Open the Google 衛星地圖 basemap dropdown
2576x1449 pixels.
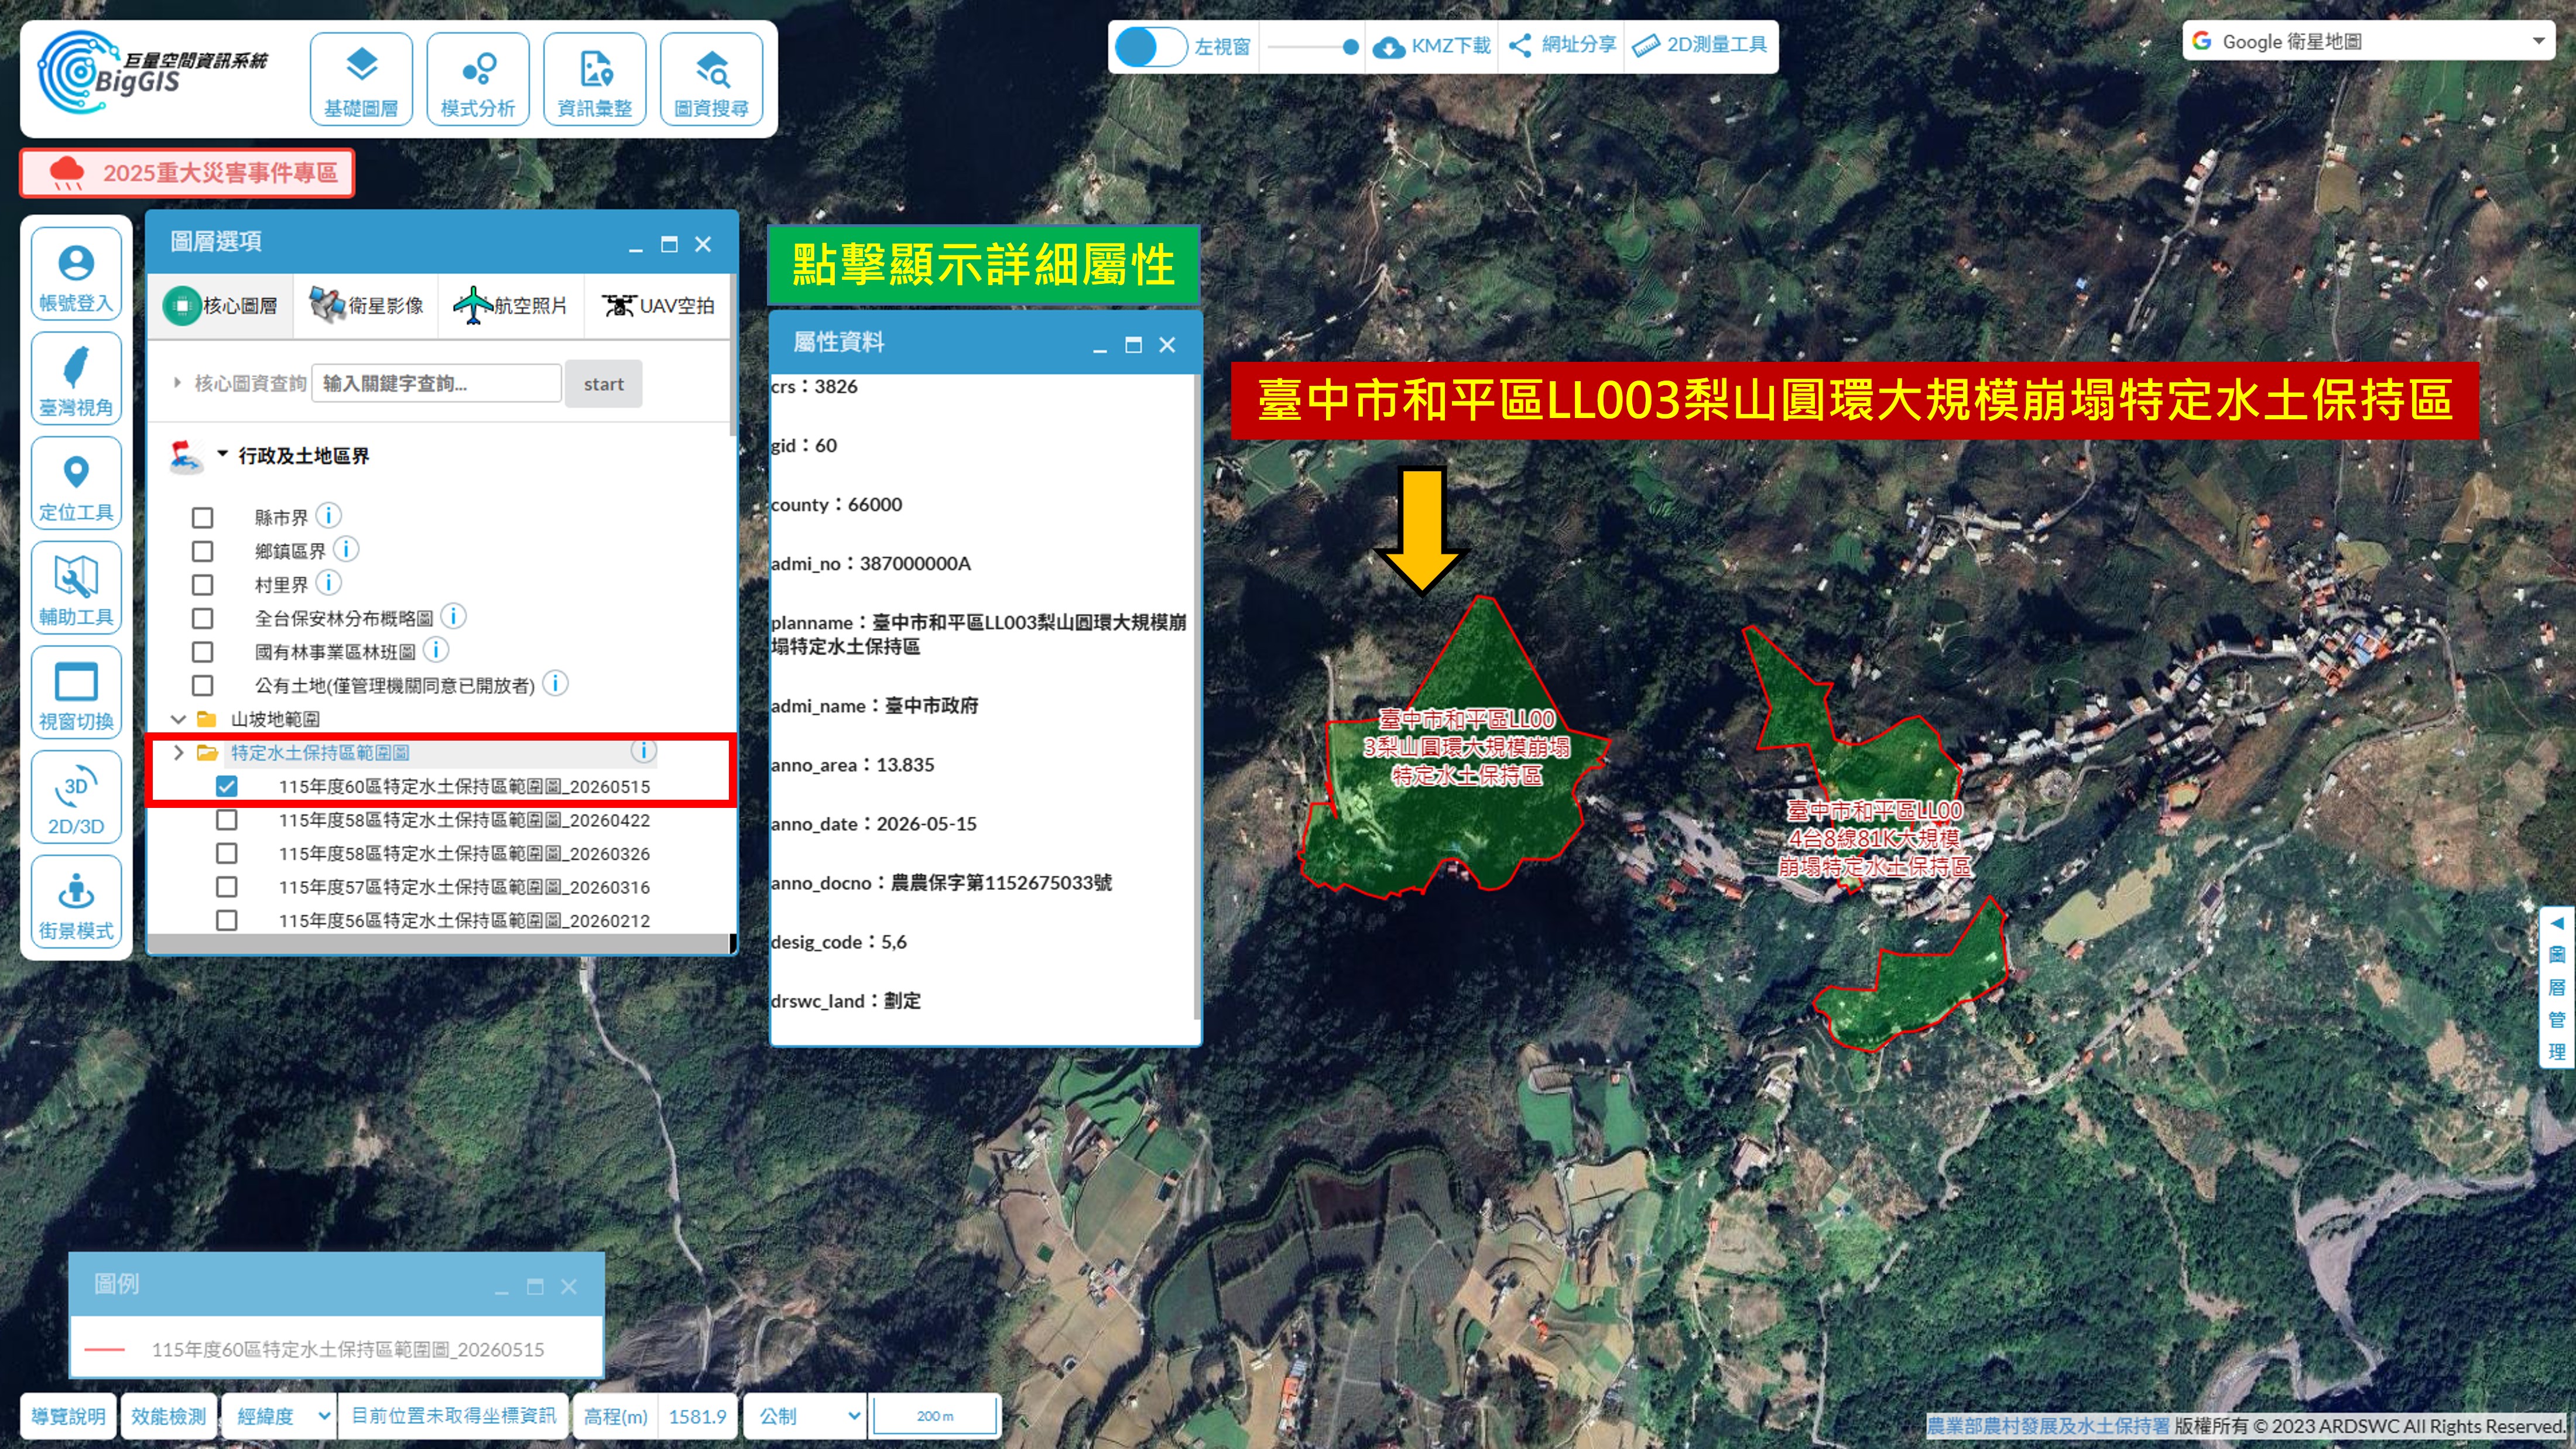click(x=2367, y=42)
